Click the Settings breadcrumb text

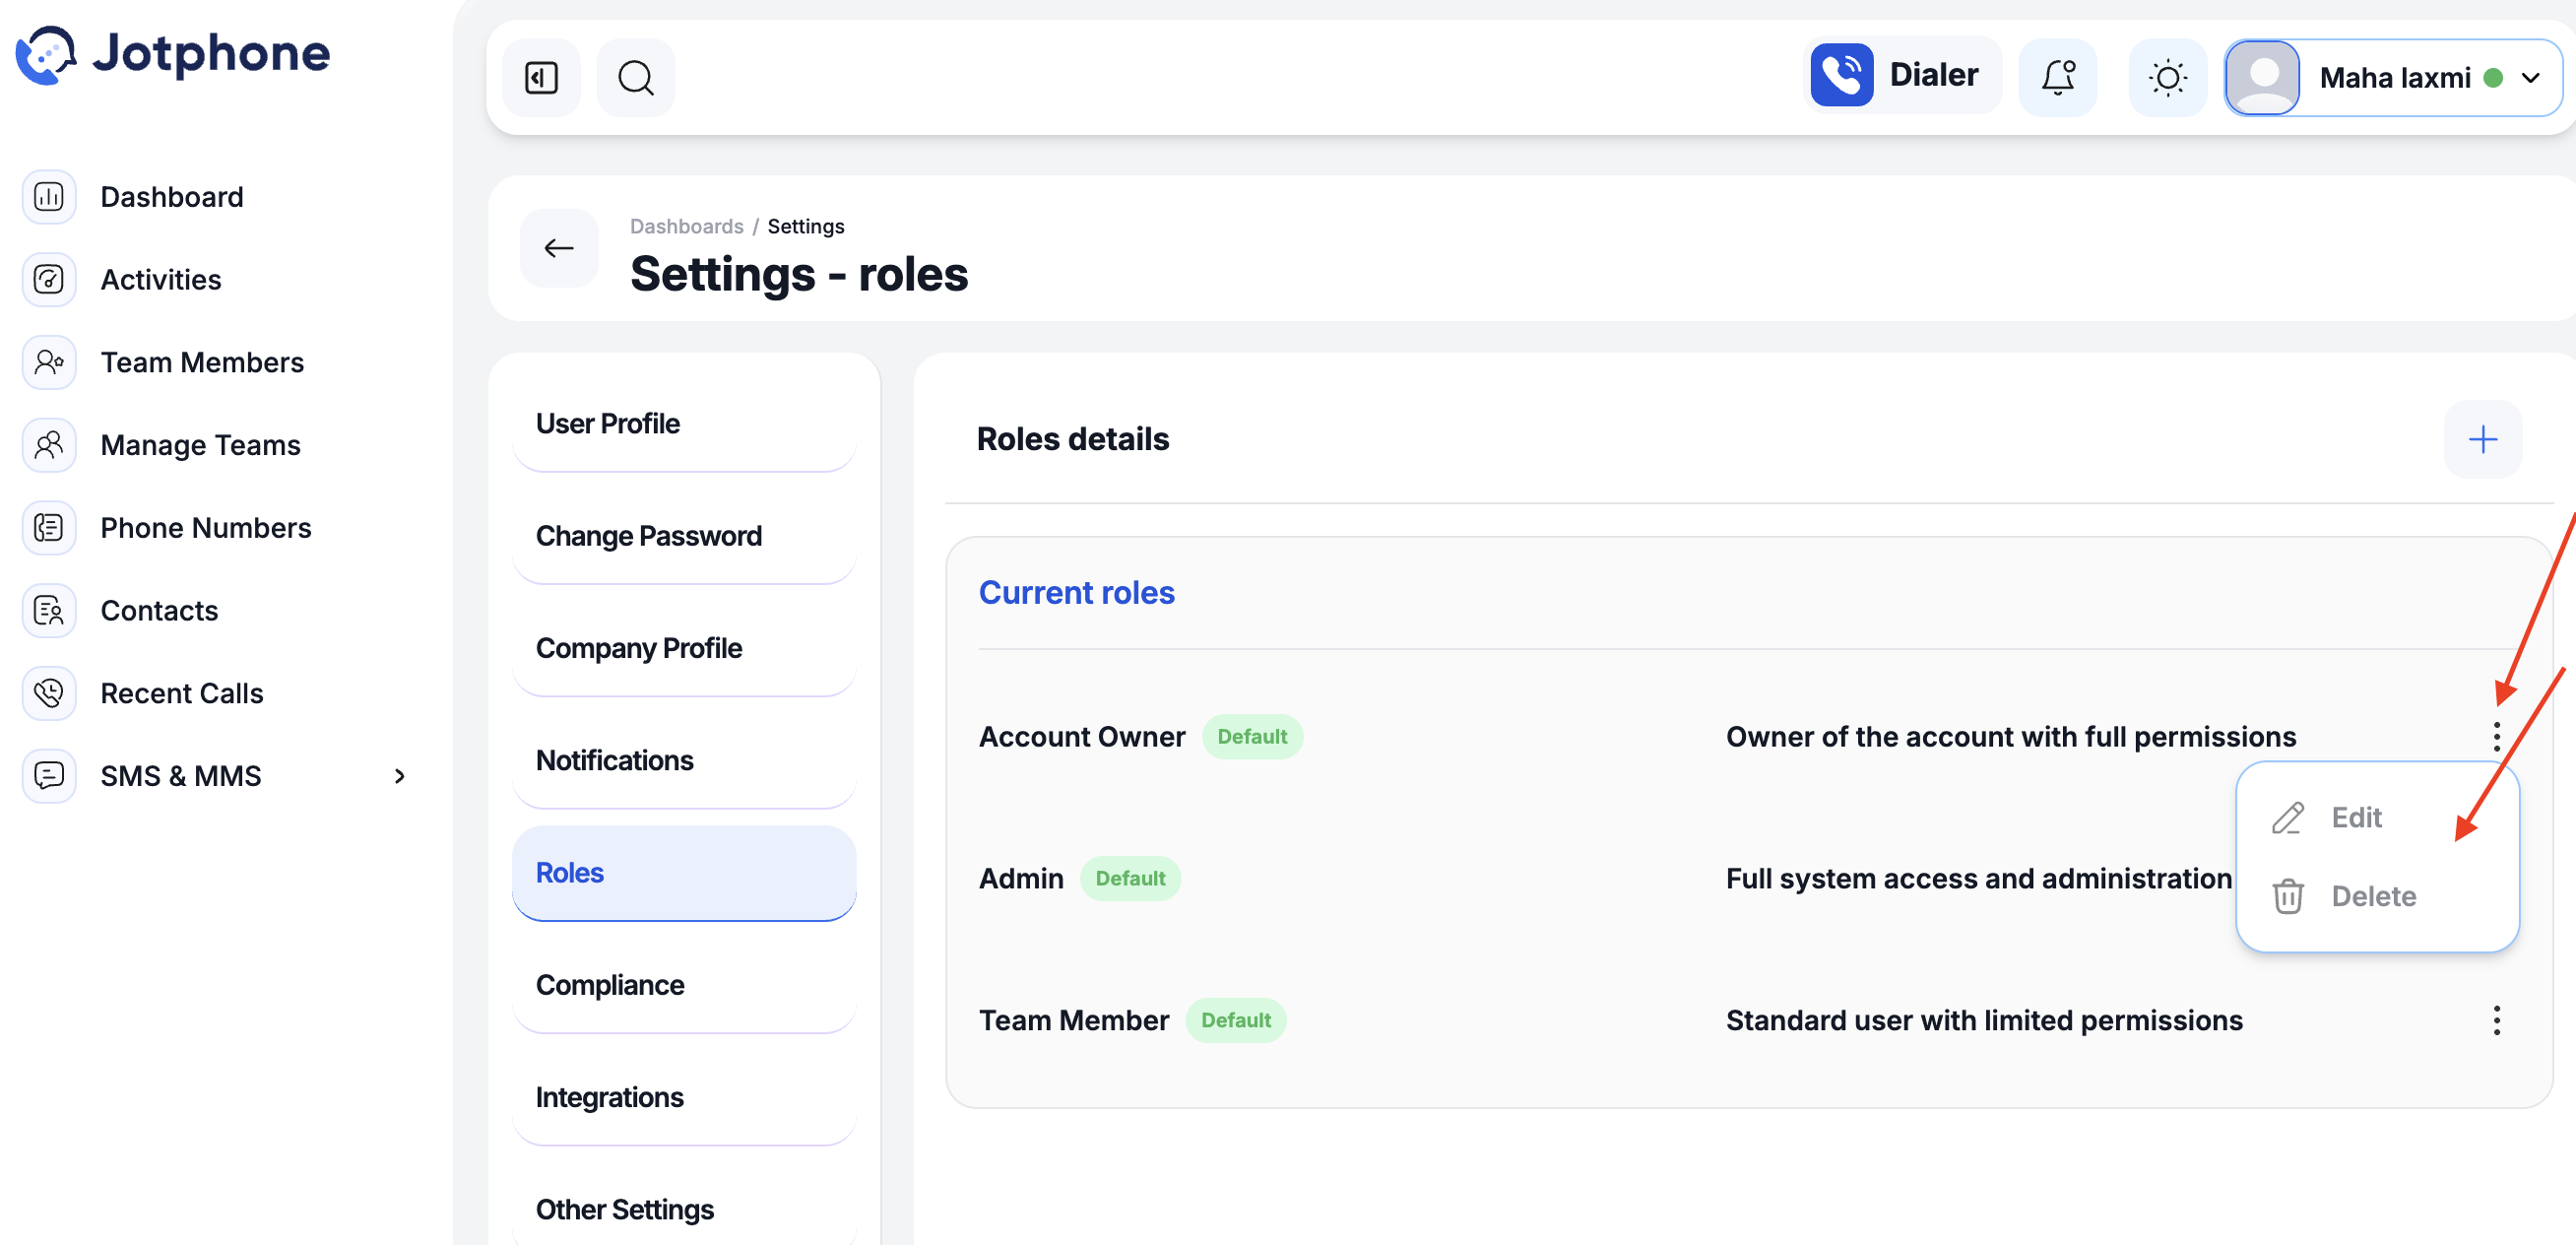pos(805,227)
